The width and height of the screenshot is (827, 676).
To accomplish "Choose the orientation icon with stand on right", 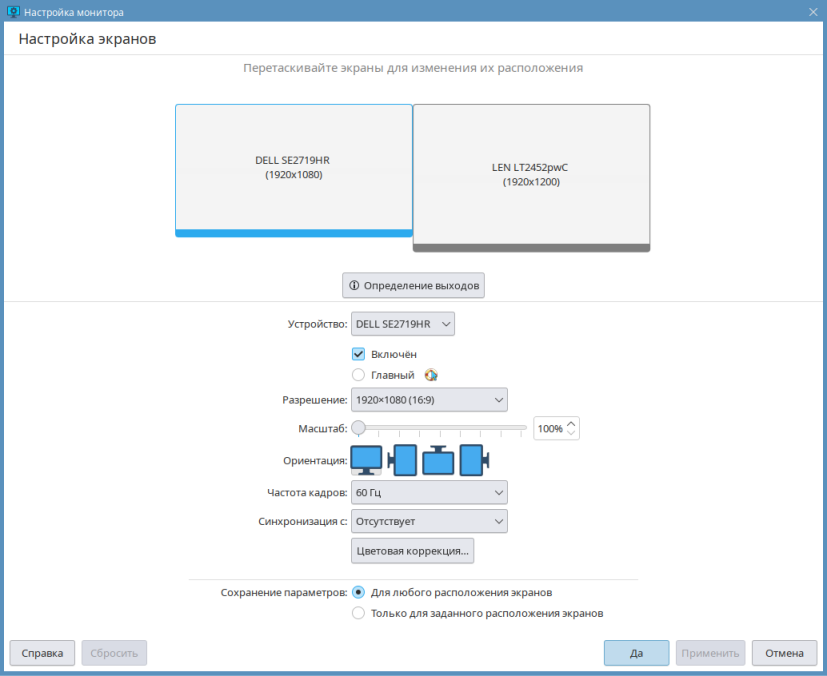I will click(473, 460).
